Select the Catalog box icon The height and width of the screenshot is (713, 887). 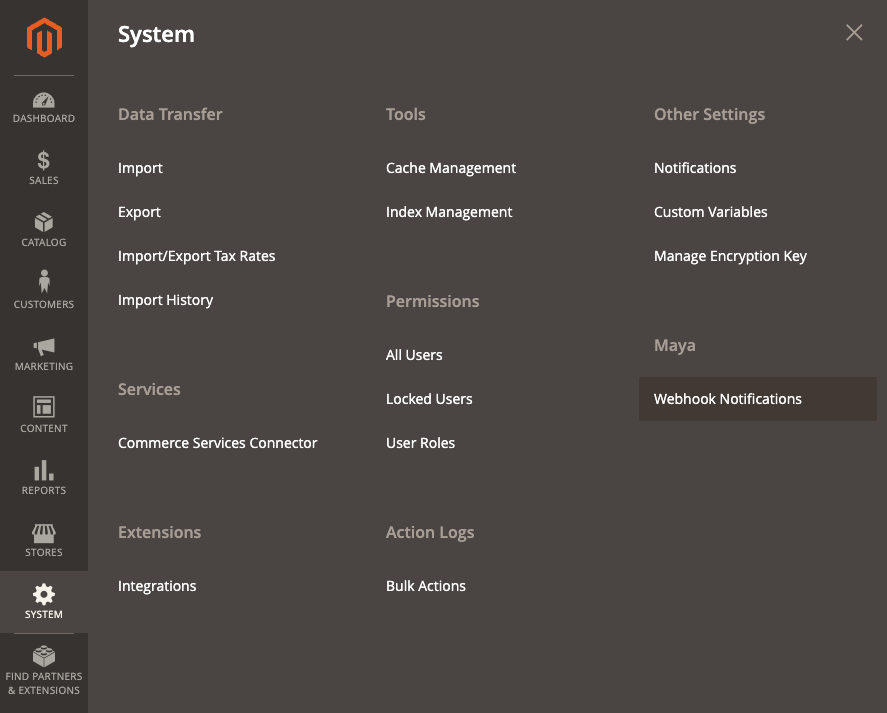click(44, 223)
